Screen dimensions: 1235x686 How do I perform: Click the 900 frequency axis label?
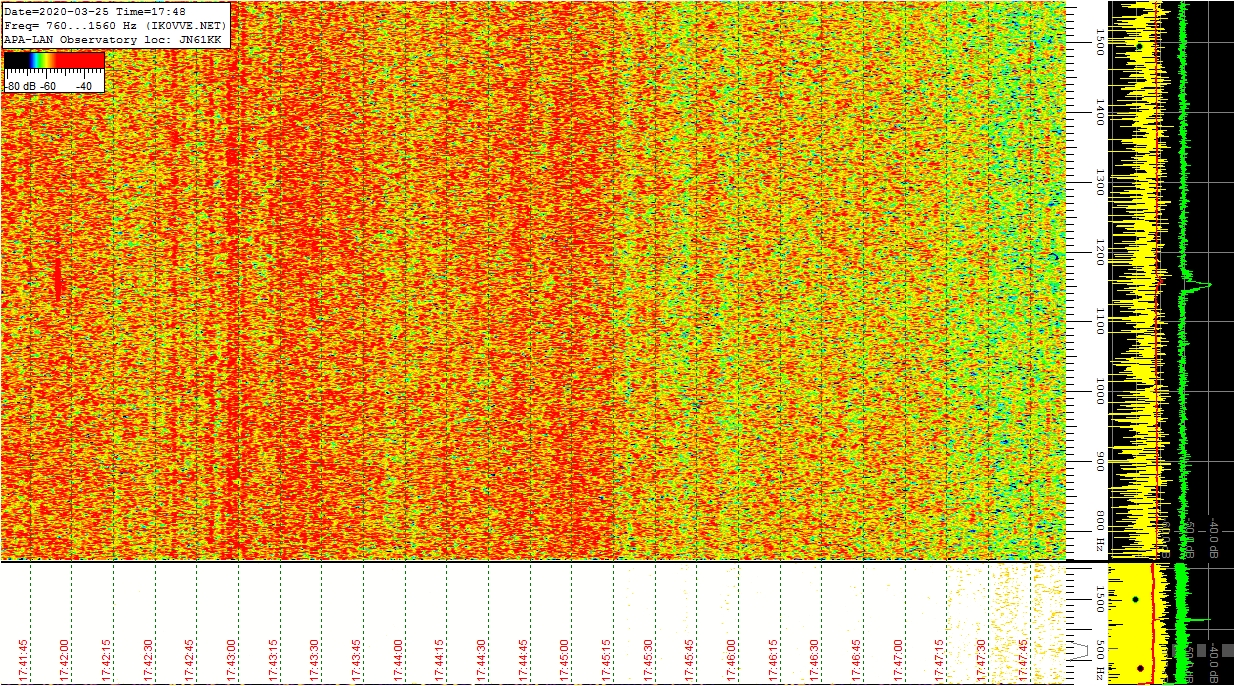[1100, 461]
